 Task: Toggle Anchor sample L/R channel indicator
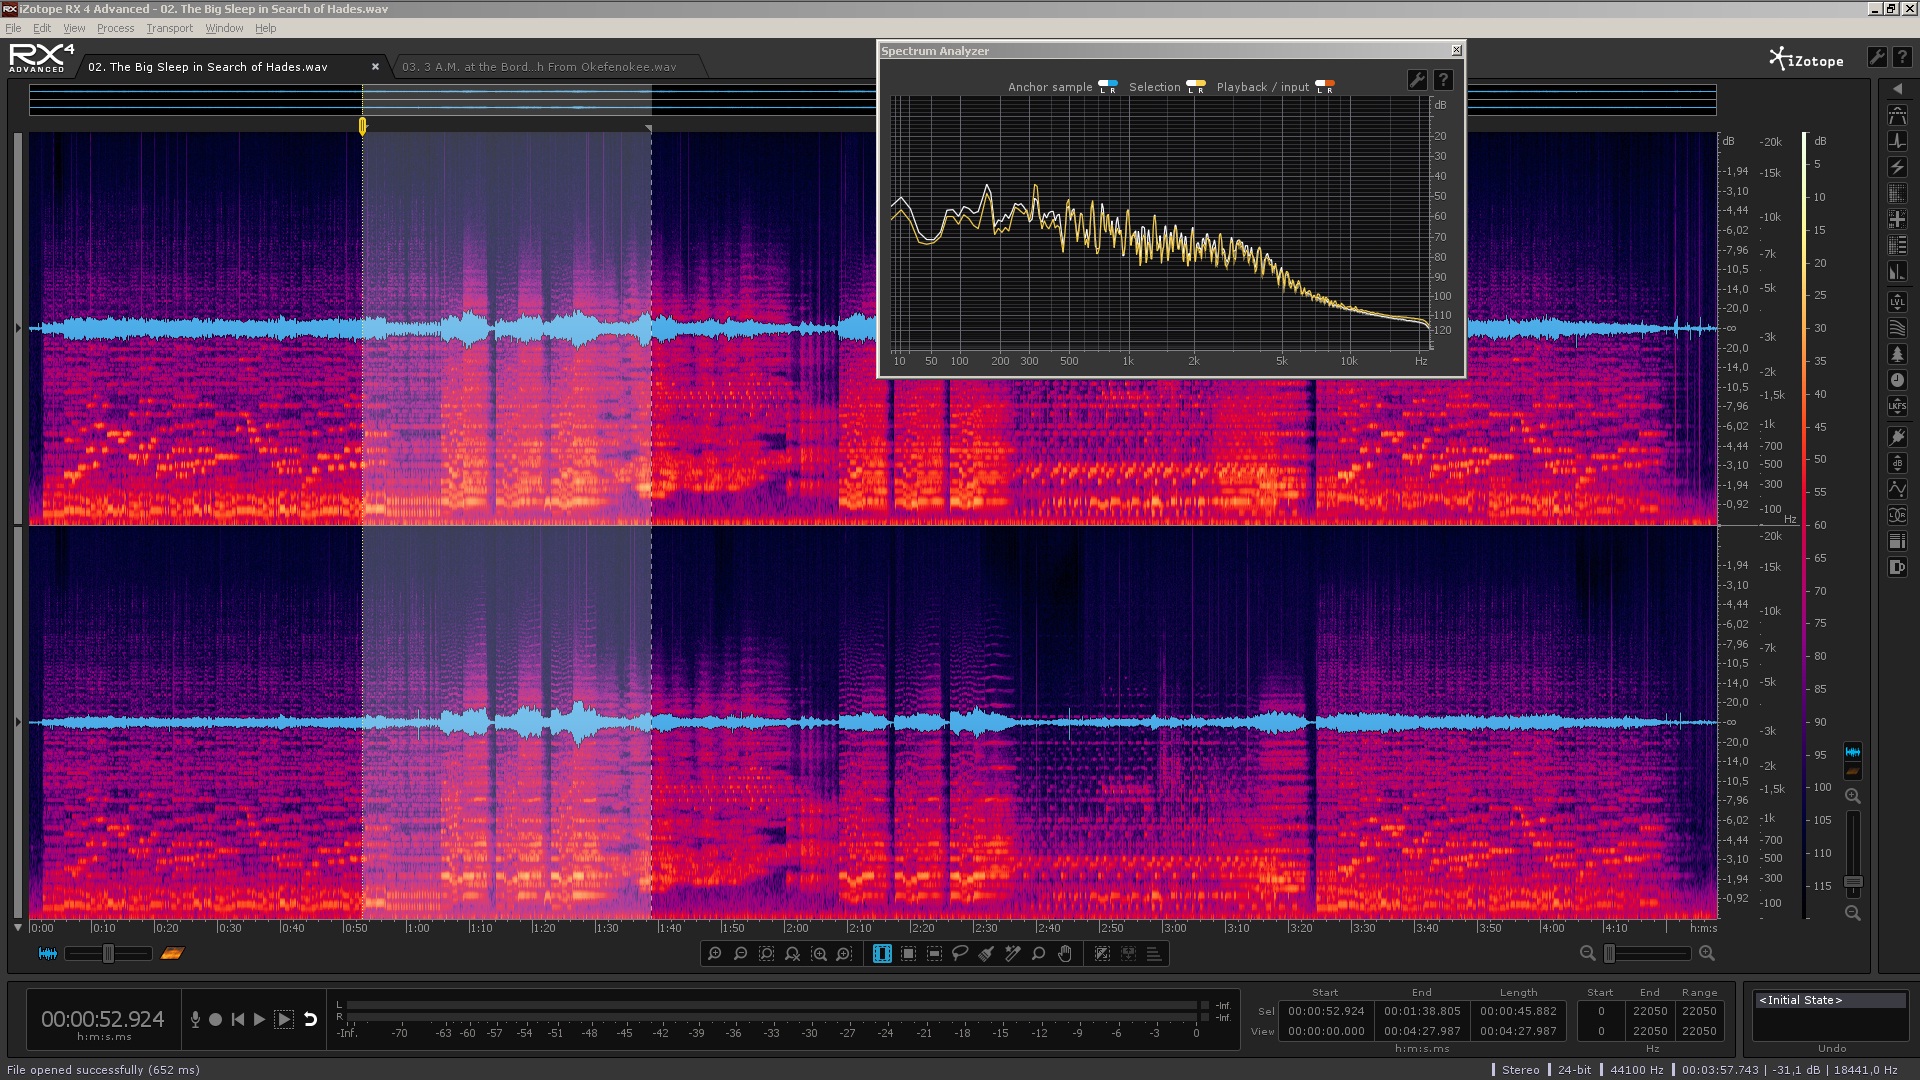pyautogui.click(x=1107, y=86)
